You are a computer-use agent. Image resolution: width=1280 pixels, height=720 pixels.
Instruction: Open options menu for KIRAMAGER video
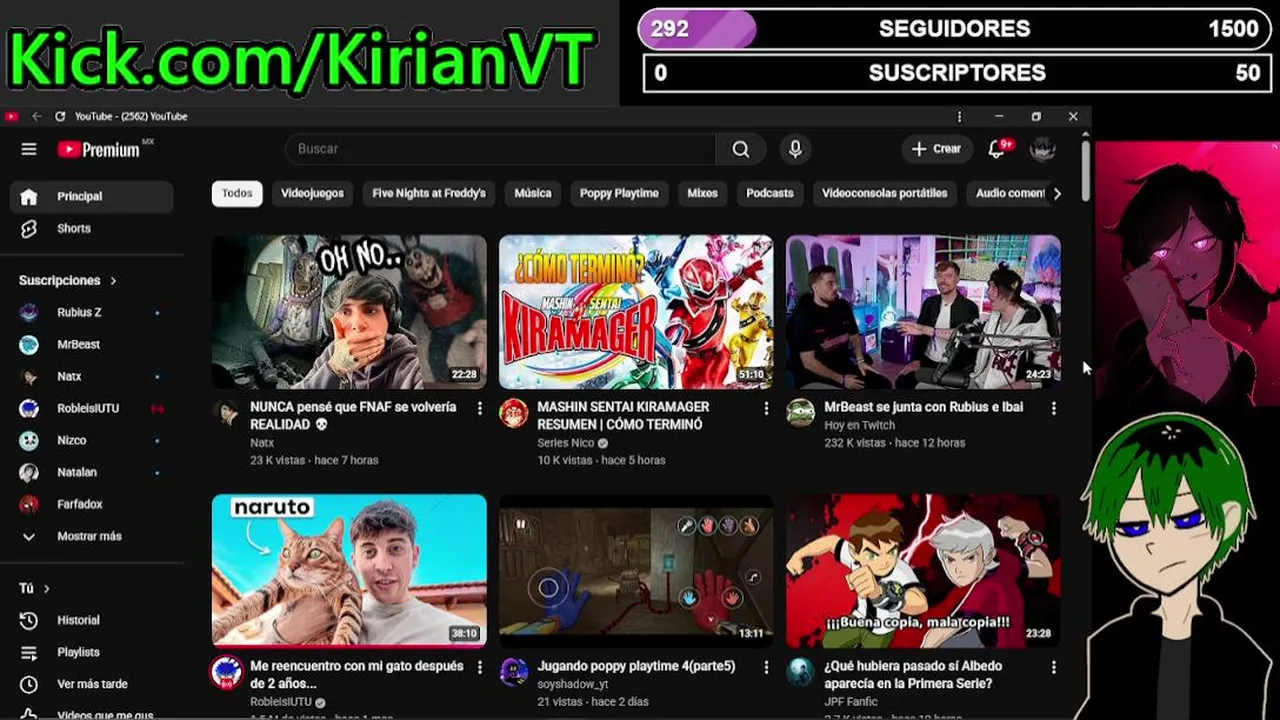[766, 408]
